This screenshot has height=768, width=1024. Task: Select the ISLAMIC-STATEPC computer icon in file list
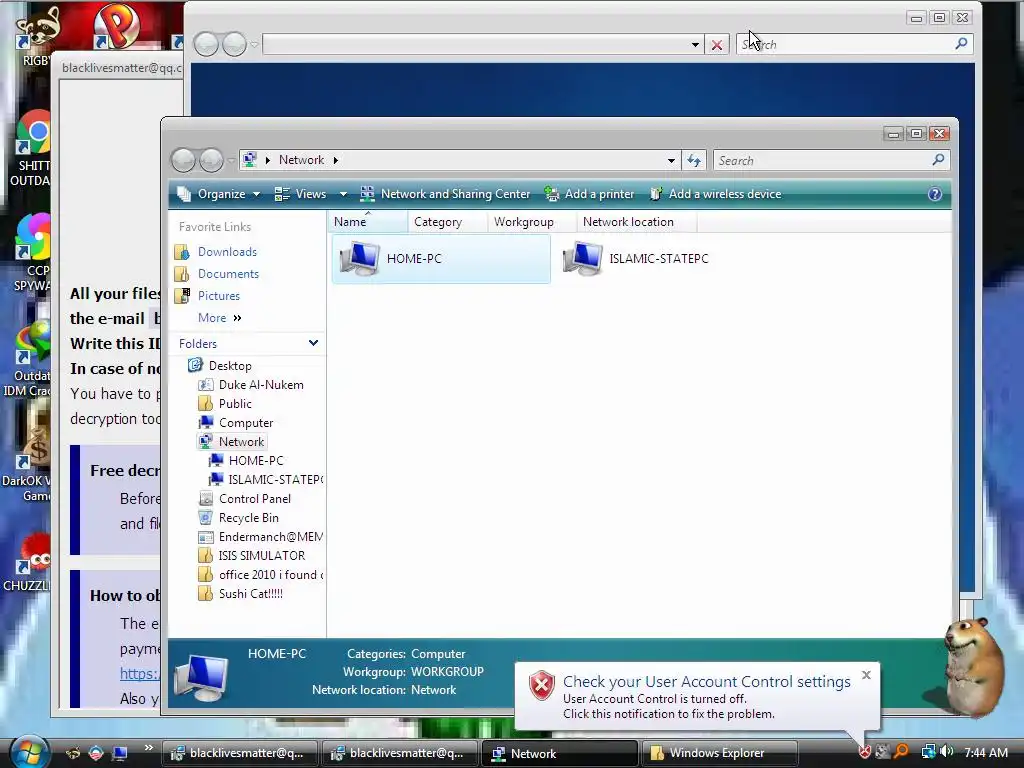[583, 259]
